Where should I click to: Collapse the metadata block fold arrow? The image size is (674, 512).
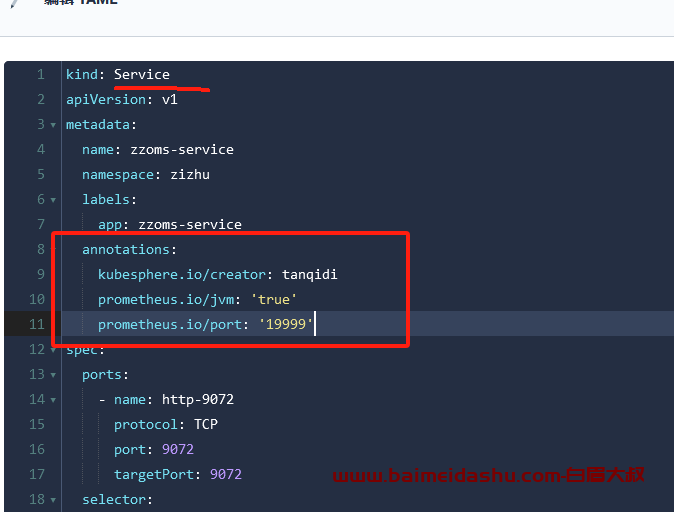(x=53, y=125)
